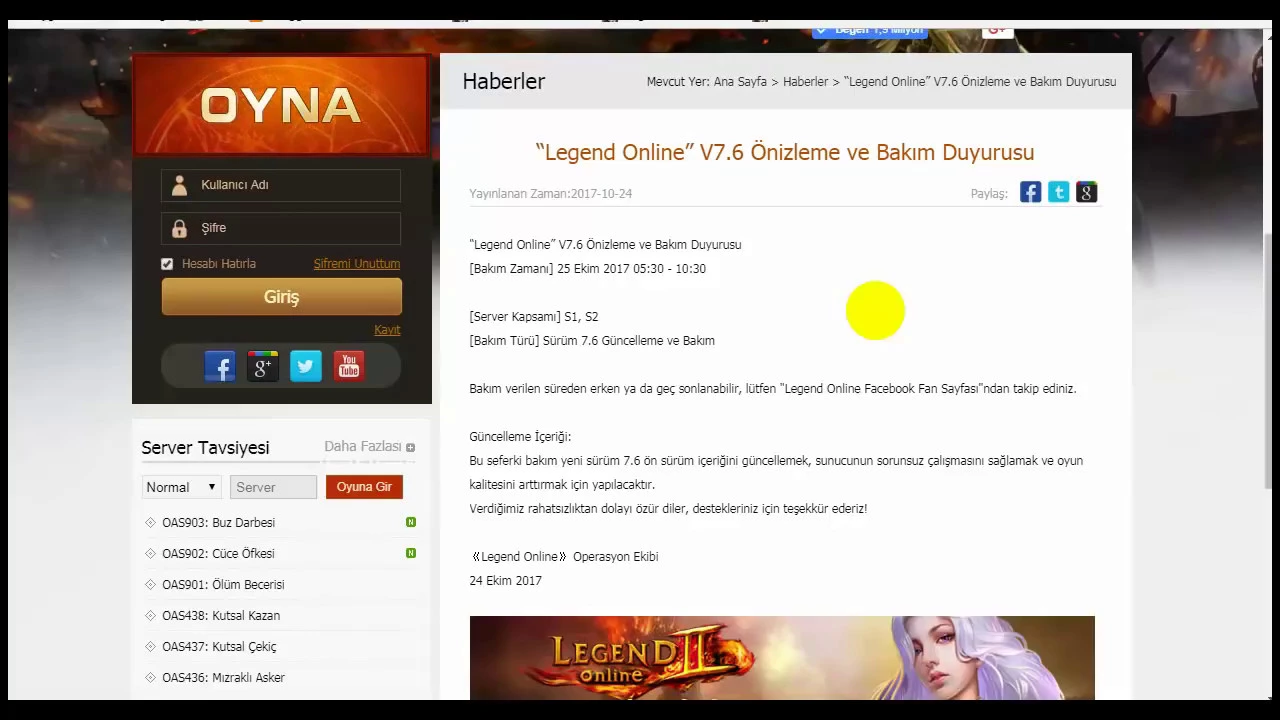This screenshot has height=720, width=1280.
Task: Click the Legend Online II banner image
Action: coord(782,658)
